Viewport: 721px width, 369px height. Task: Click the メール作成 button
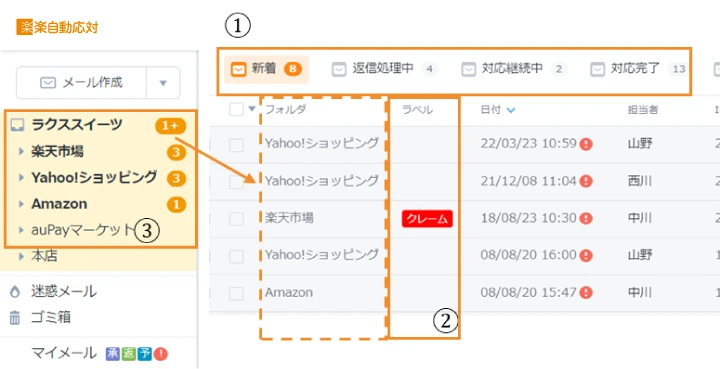click(81, 83)
